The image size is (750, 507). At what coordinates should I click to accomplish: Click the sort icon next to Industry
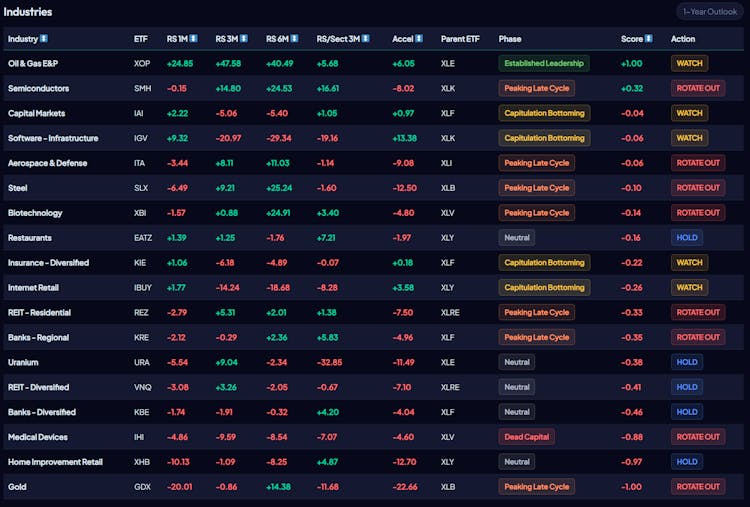coord(44,39)
